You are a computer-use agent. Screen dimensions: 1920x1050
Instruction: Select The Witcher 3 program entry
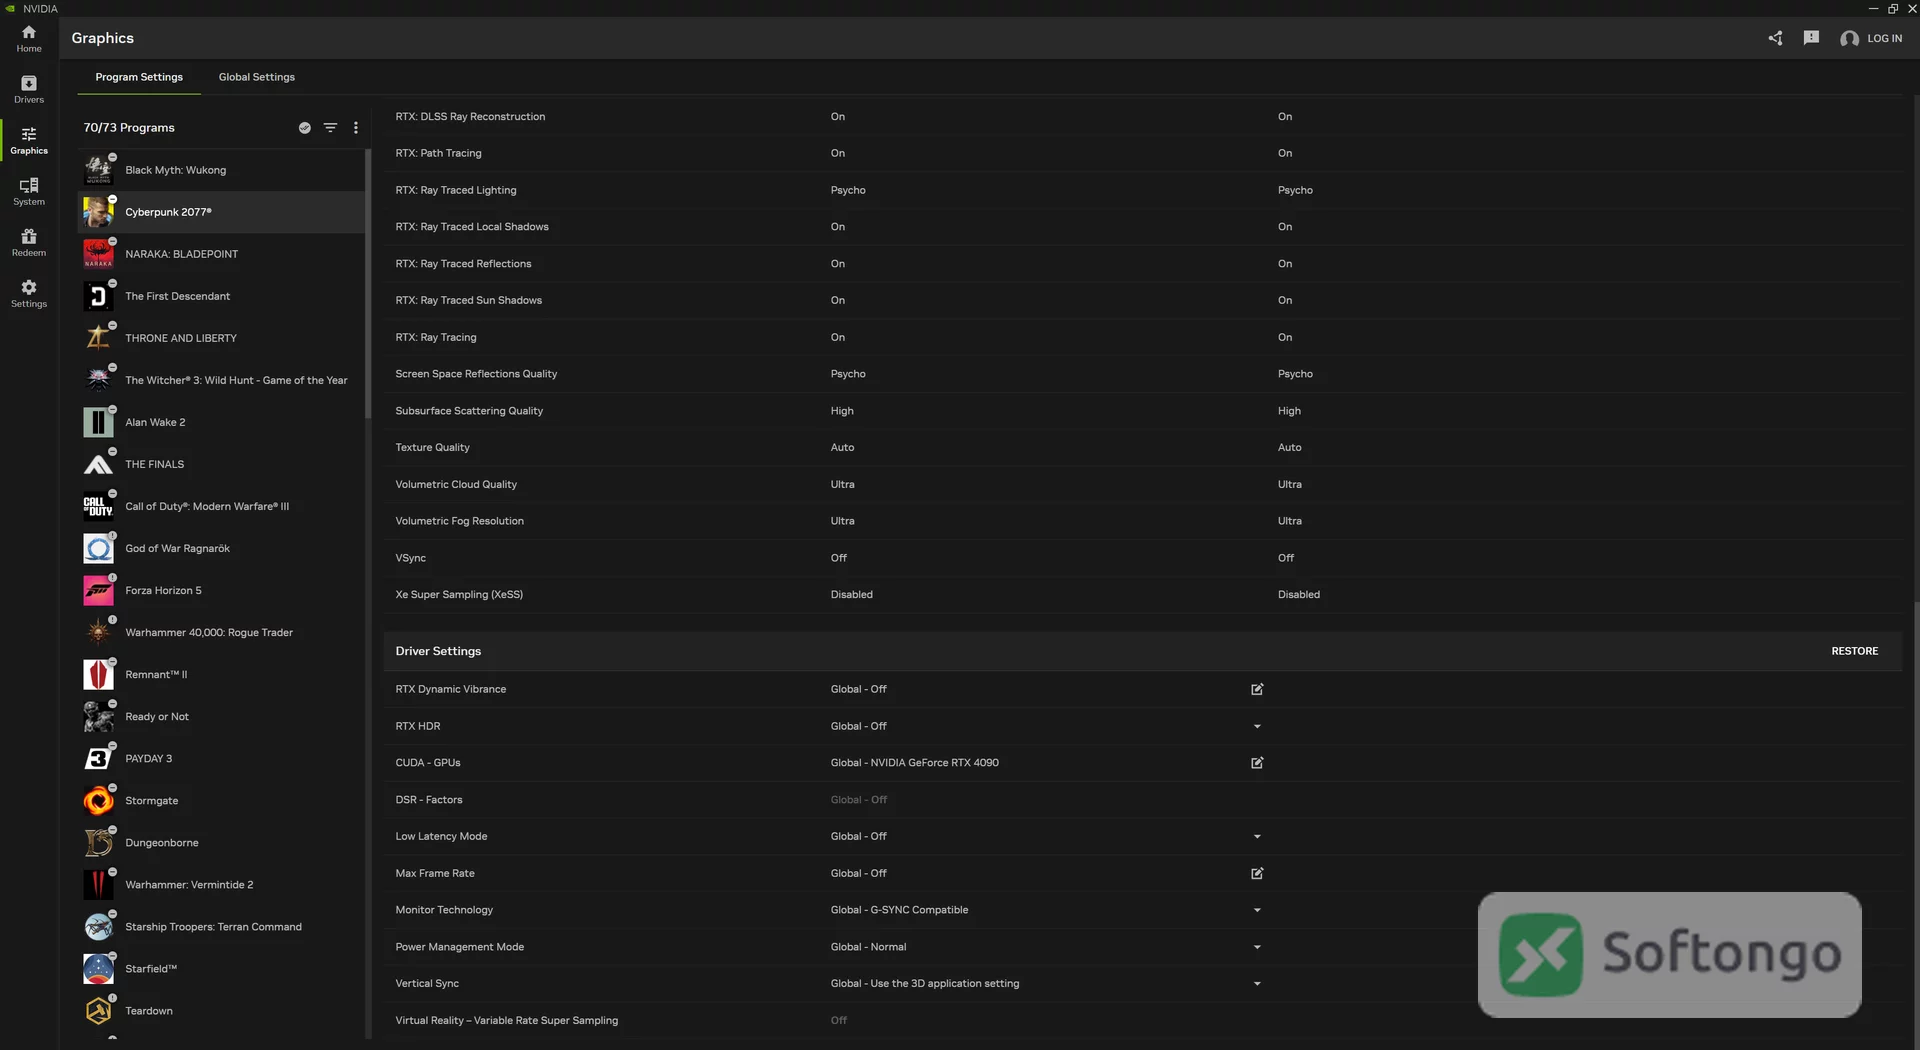click(x=221, y=380)
